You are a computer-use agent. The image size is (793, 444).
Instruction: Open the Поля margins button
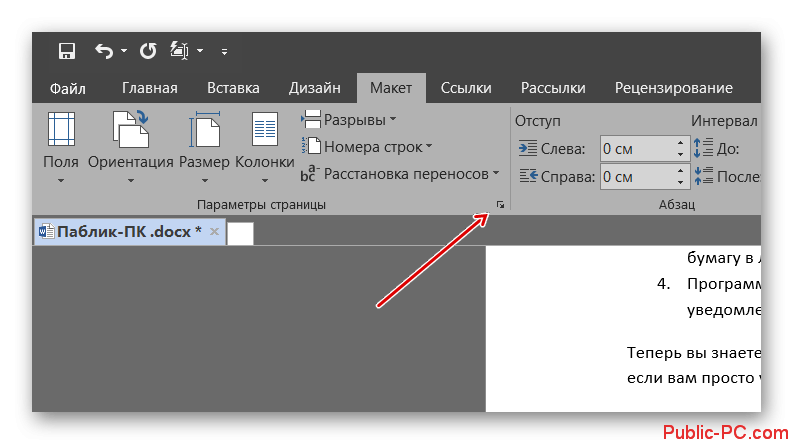point(61,147)
